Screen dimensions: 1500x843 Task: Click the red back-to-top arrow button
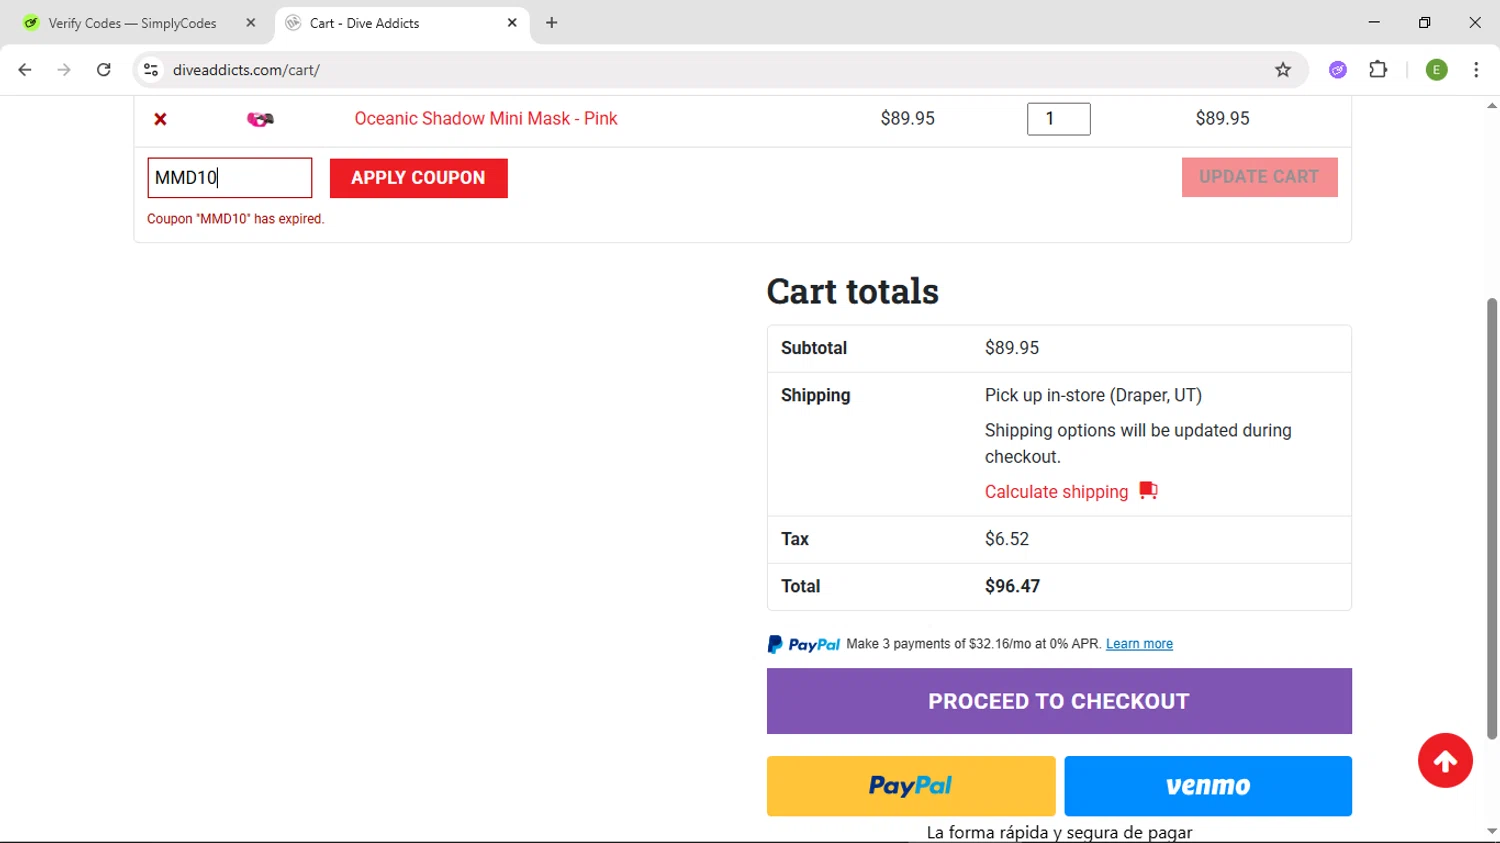pos(1445,761)
